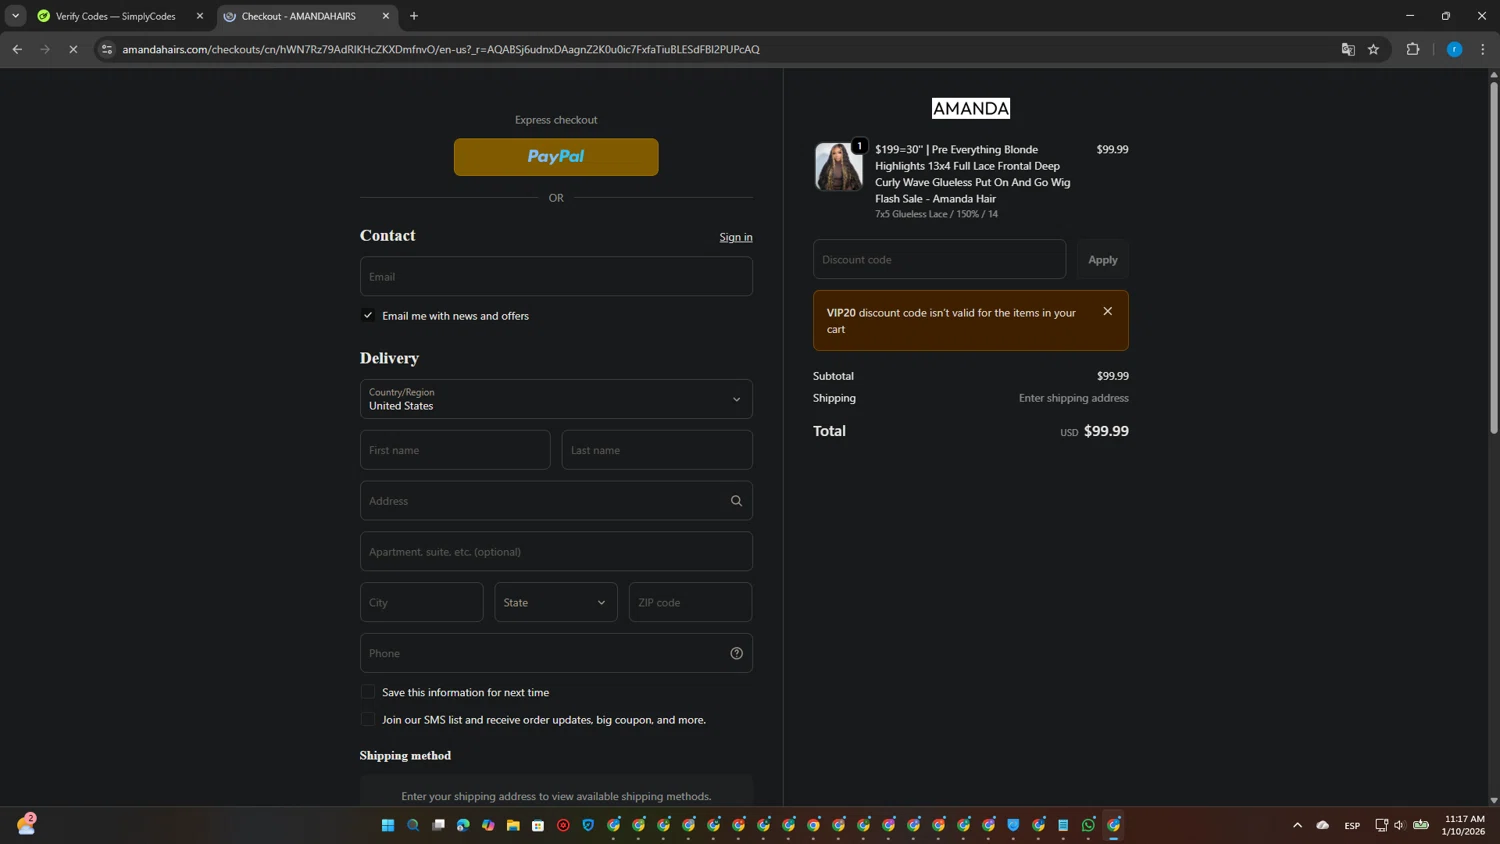1500x844 pixels.
Task: Open the translate page icon
Action: point(1348,49)
